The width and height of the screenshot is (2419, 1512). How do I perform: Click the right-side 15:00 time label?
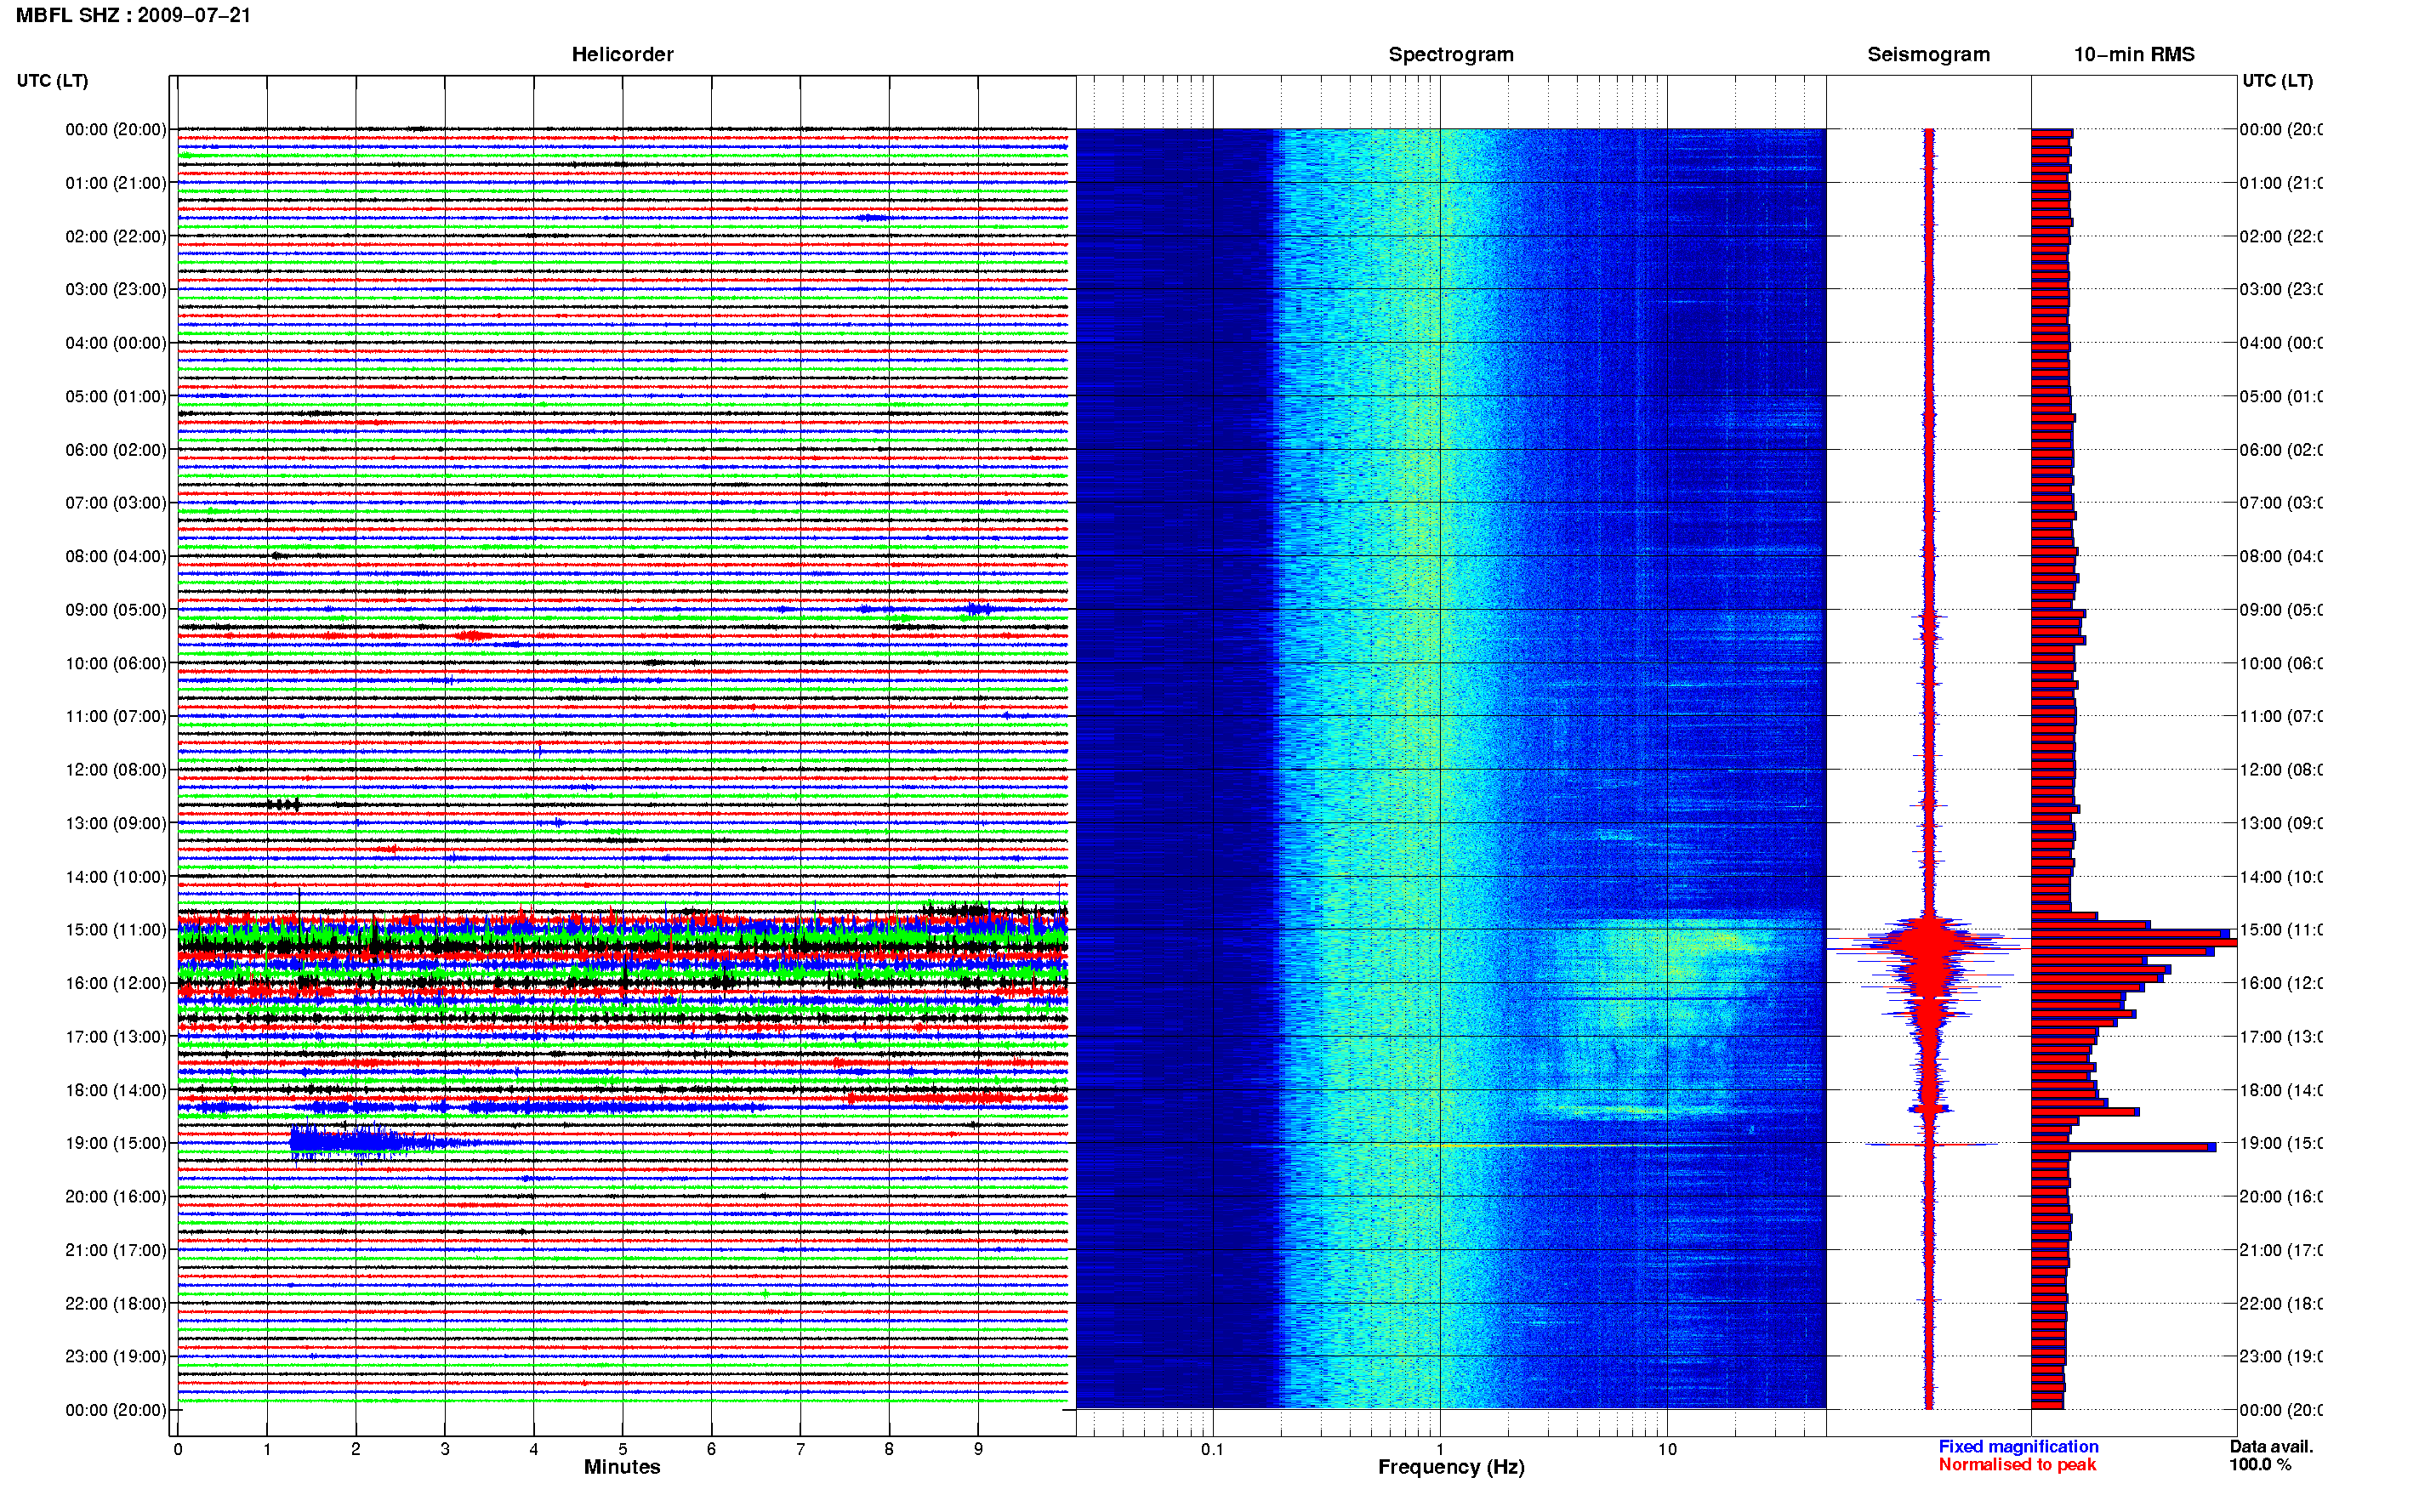(2281, 929)
